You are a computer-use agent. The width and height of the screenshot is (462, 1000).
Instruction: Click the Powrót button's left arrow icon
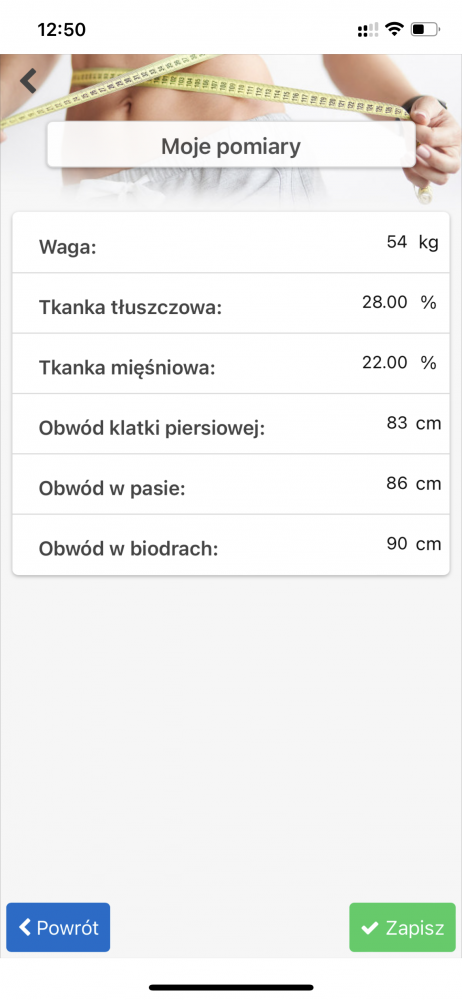pyautogui.click(x=25, y=927)
